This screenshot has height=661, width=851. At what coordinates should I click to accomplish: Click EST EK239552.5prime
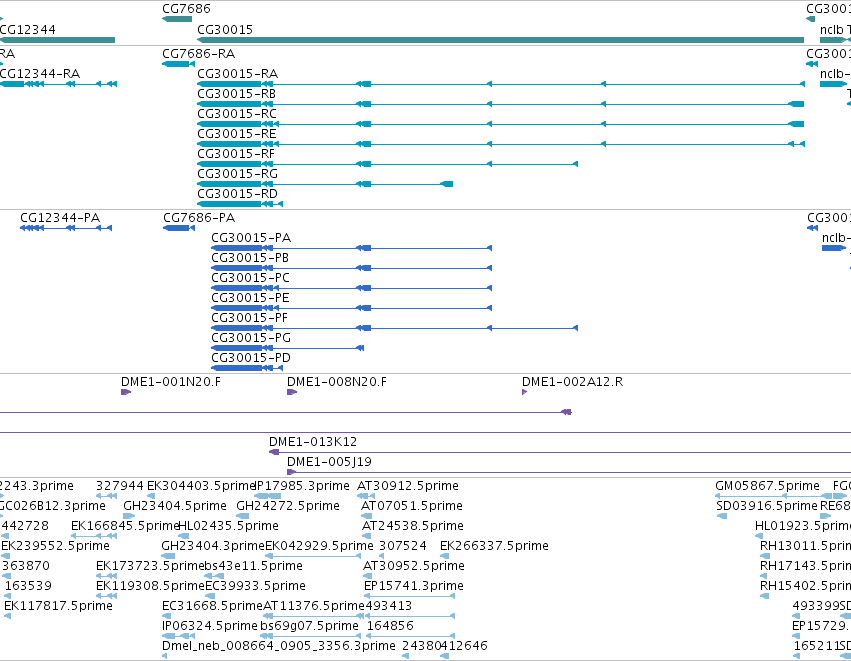tap(55, 546)
